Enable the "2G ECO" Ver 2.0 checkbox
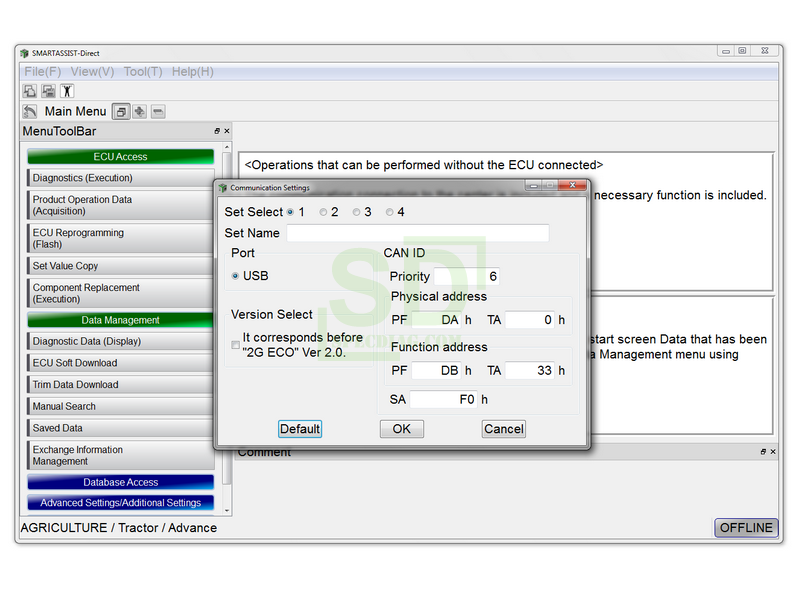 pos(236,345)
